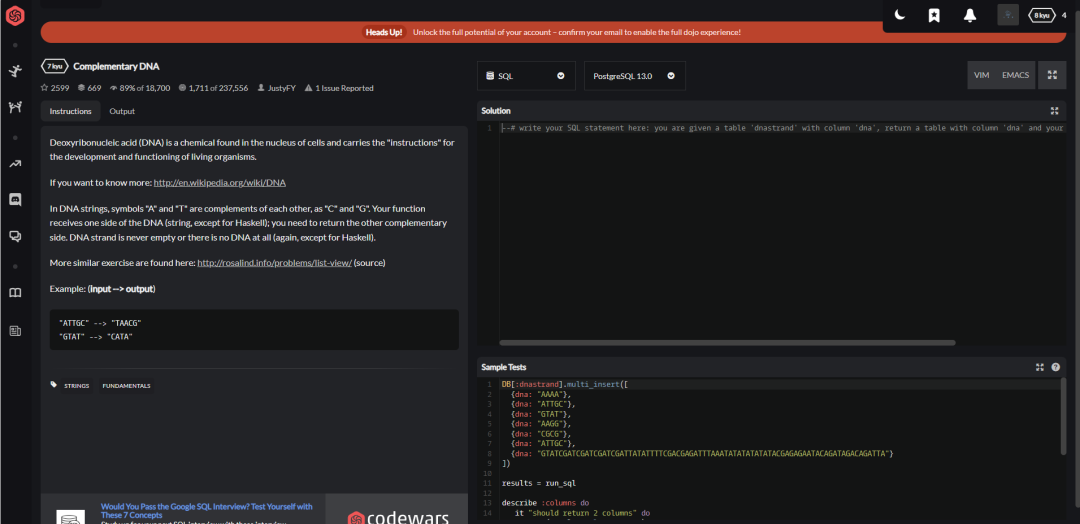Switch to the Output tab

click(x=122, y=111)
